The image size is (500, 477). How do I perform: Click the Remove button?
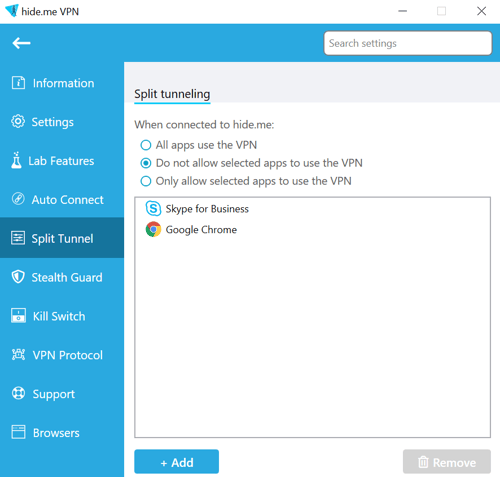[447, 462]
